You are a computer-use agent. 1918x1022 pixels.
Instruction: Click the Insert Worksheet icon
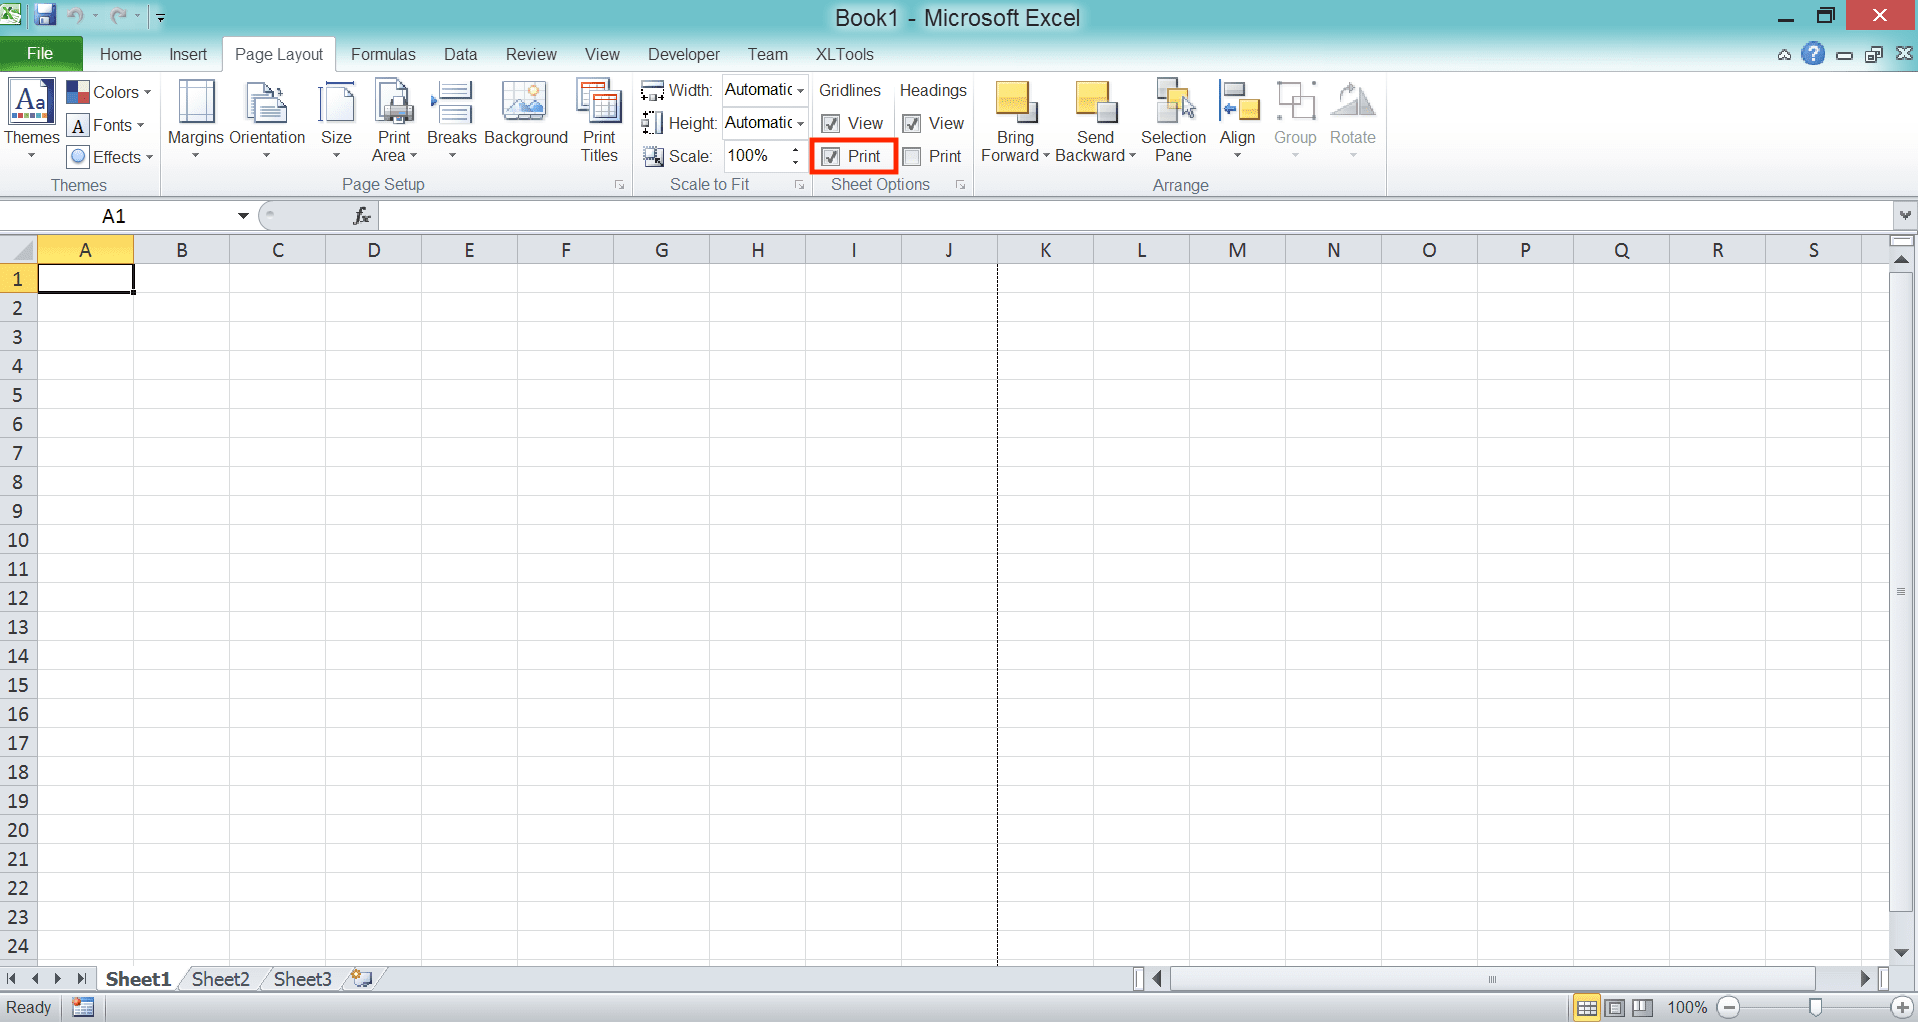pos(362,979)
